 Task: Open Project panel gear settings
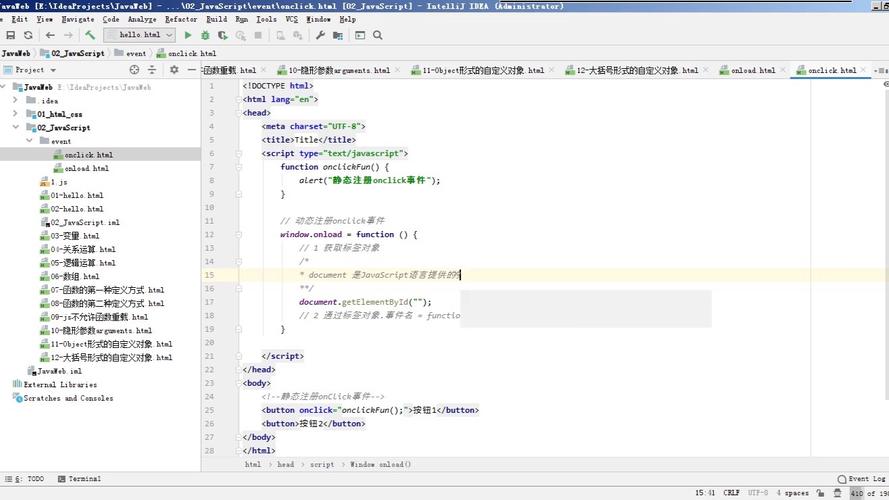coord(174,70)
